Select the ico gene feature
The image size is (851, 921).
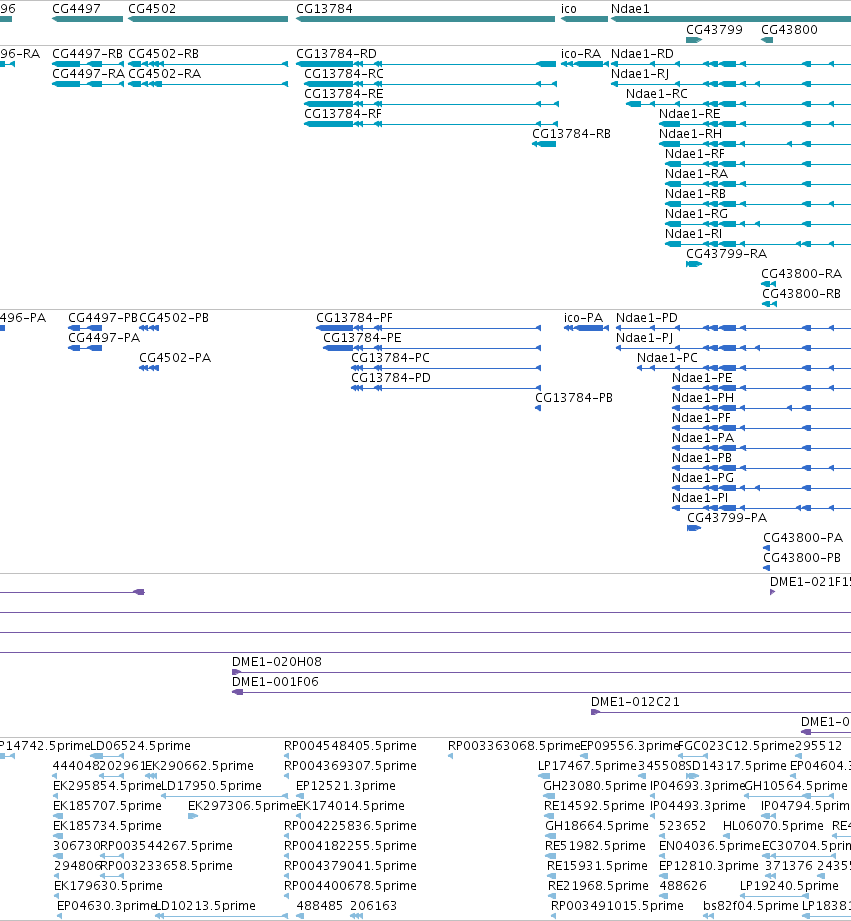(x=584, y=19)
